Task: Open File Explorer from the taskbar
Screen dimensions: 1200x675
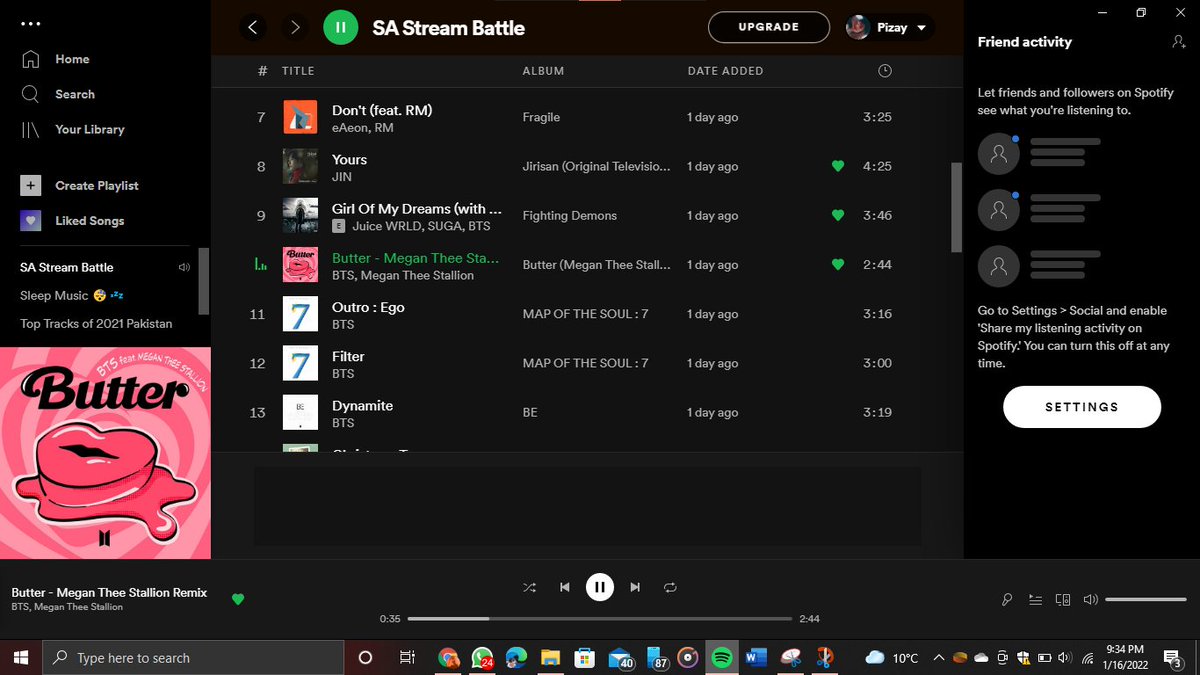Action: 549,657
